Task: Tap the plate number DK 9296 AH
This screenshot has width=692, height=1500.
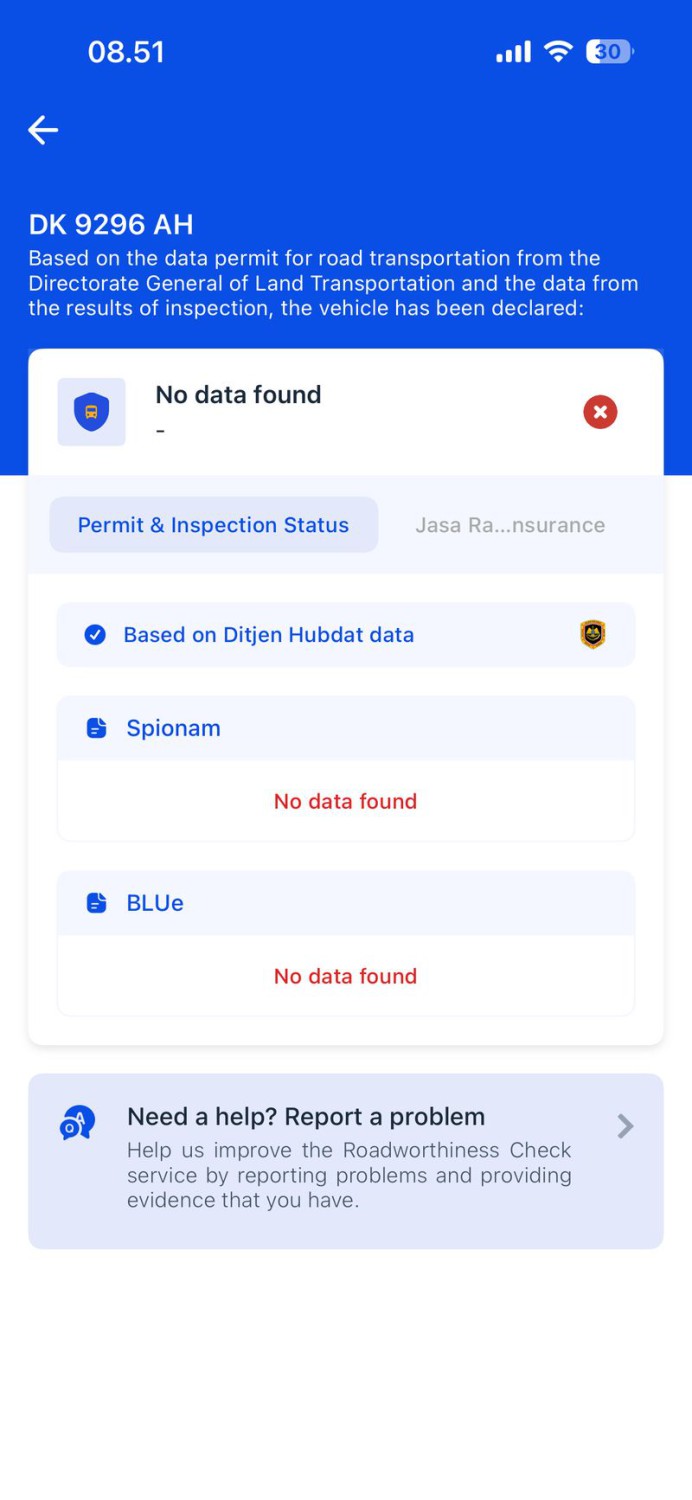Action: click(x=110, y=224)
